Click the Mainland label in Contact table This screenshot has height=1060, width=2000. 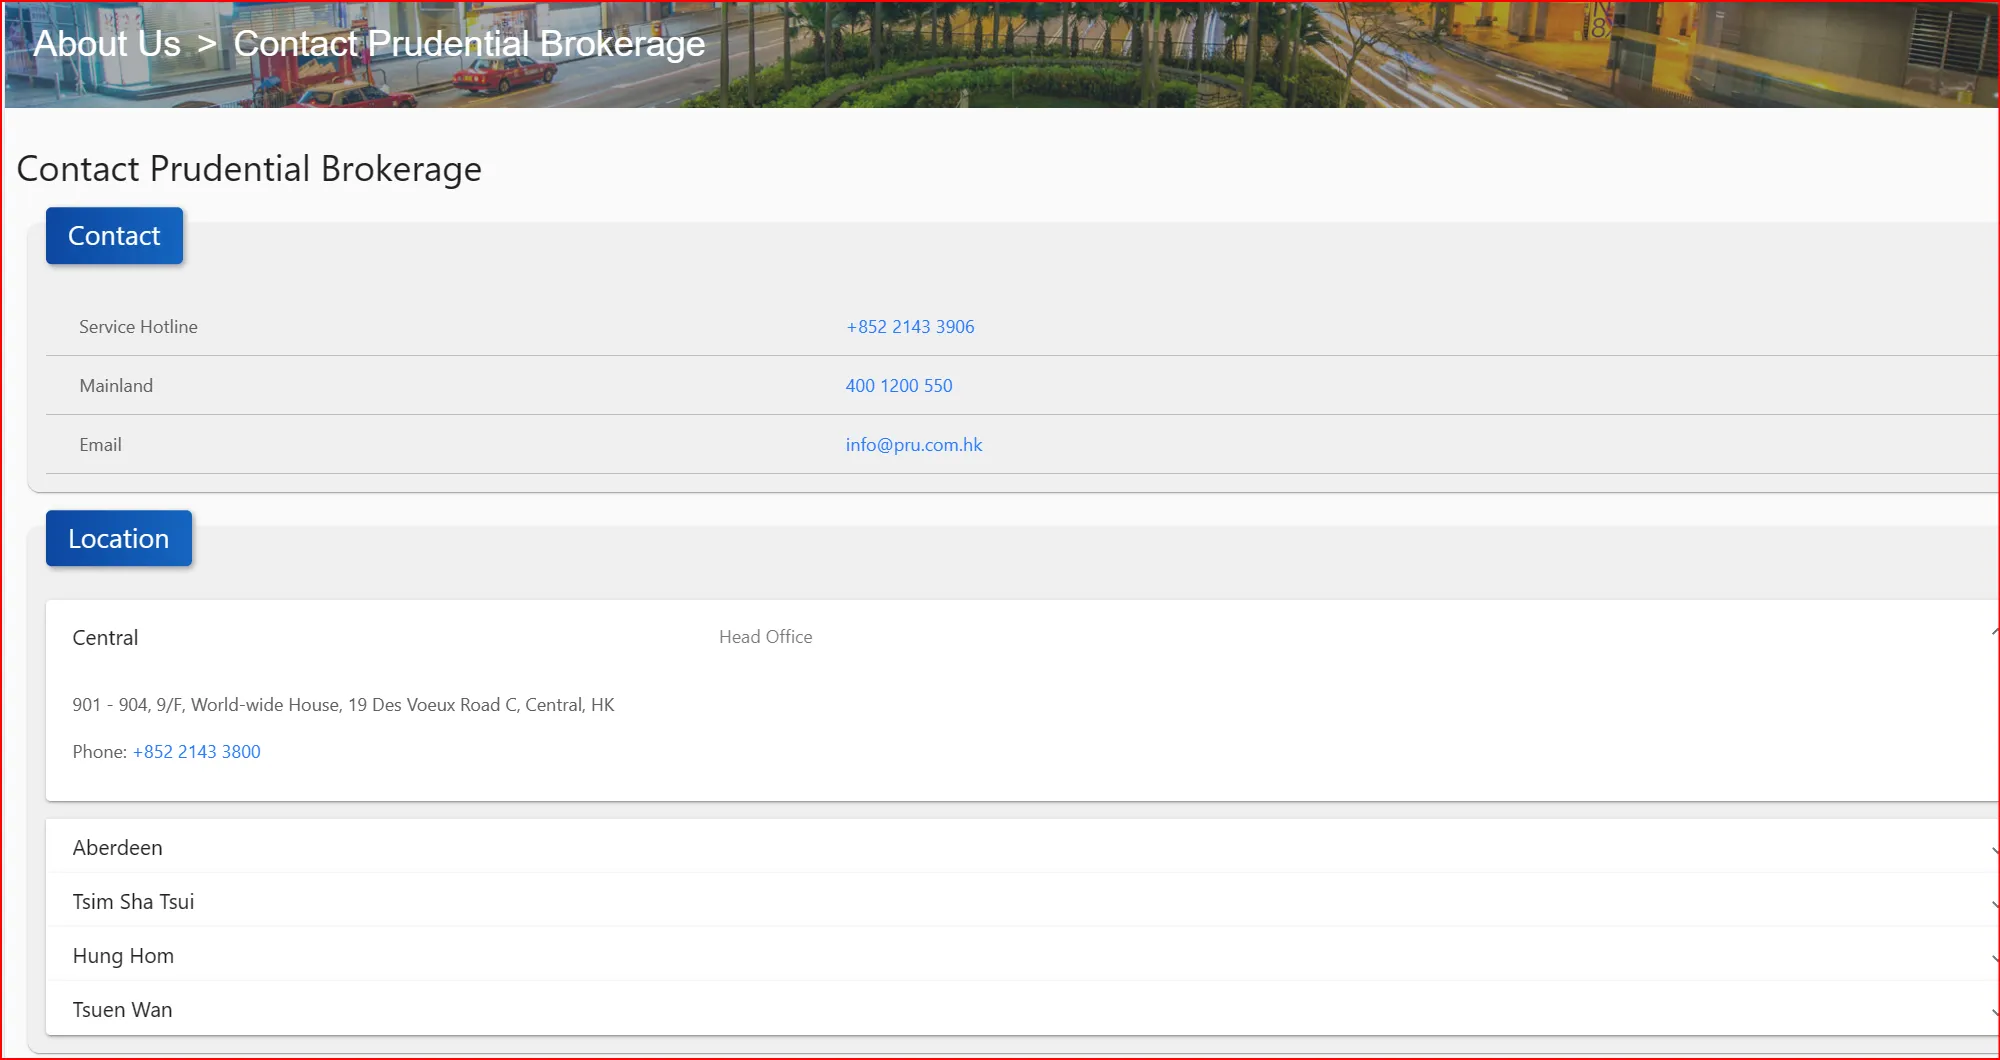tap(116, 386)
